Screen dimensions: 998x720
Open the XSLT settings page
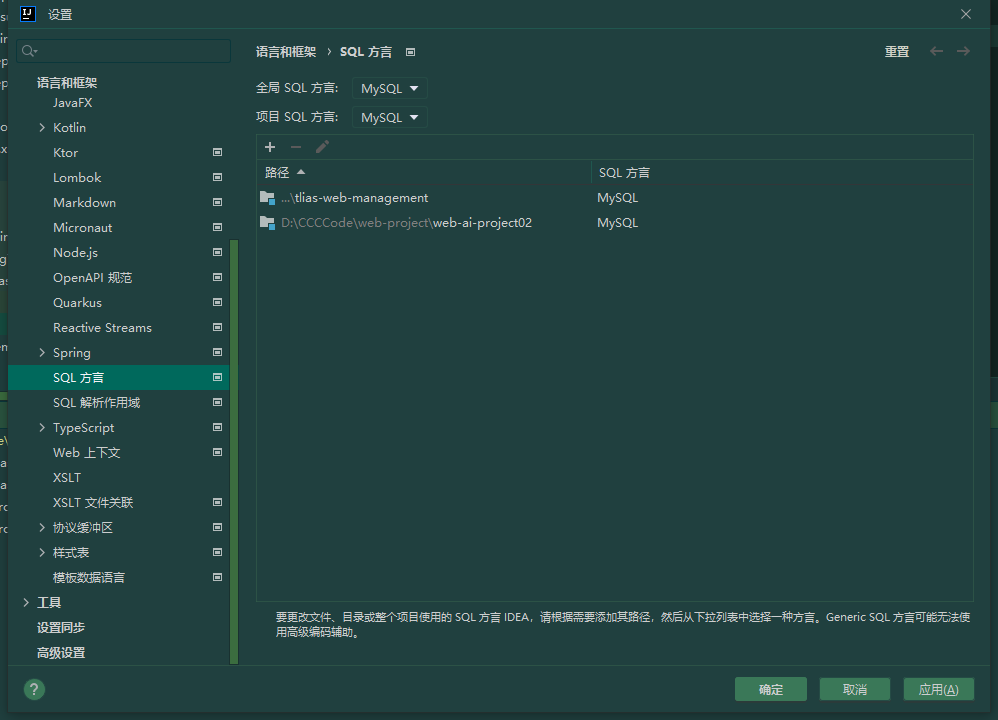67,477
